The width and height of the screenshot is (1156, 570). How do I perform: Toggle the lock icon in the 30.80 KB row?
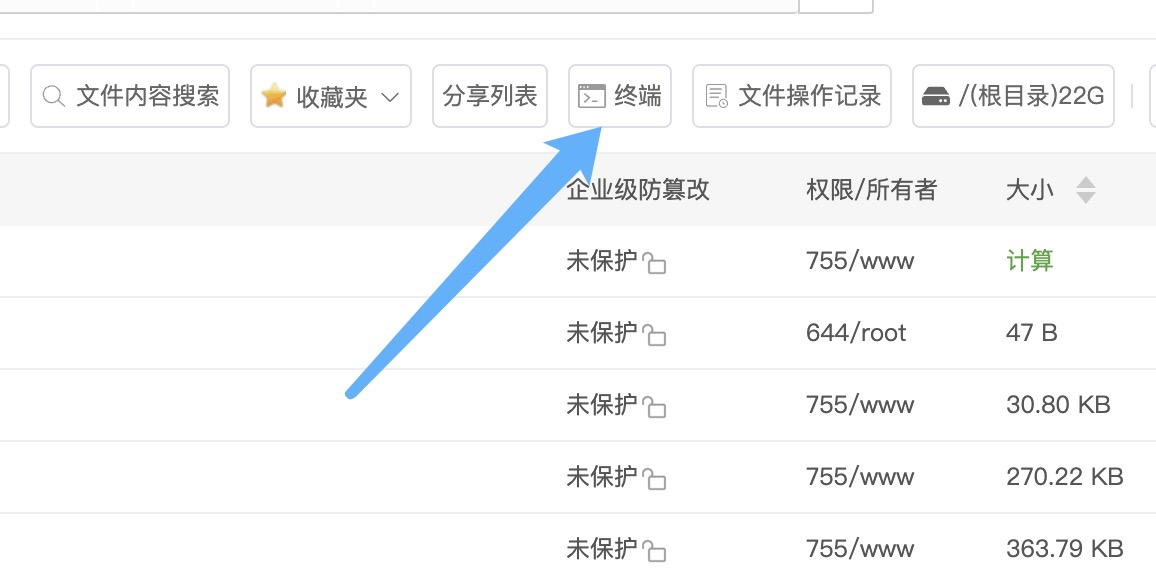(x=654, y=407)
